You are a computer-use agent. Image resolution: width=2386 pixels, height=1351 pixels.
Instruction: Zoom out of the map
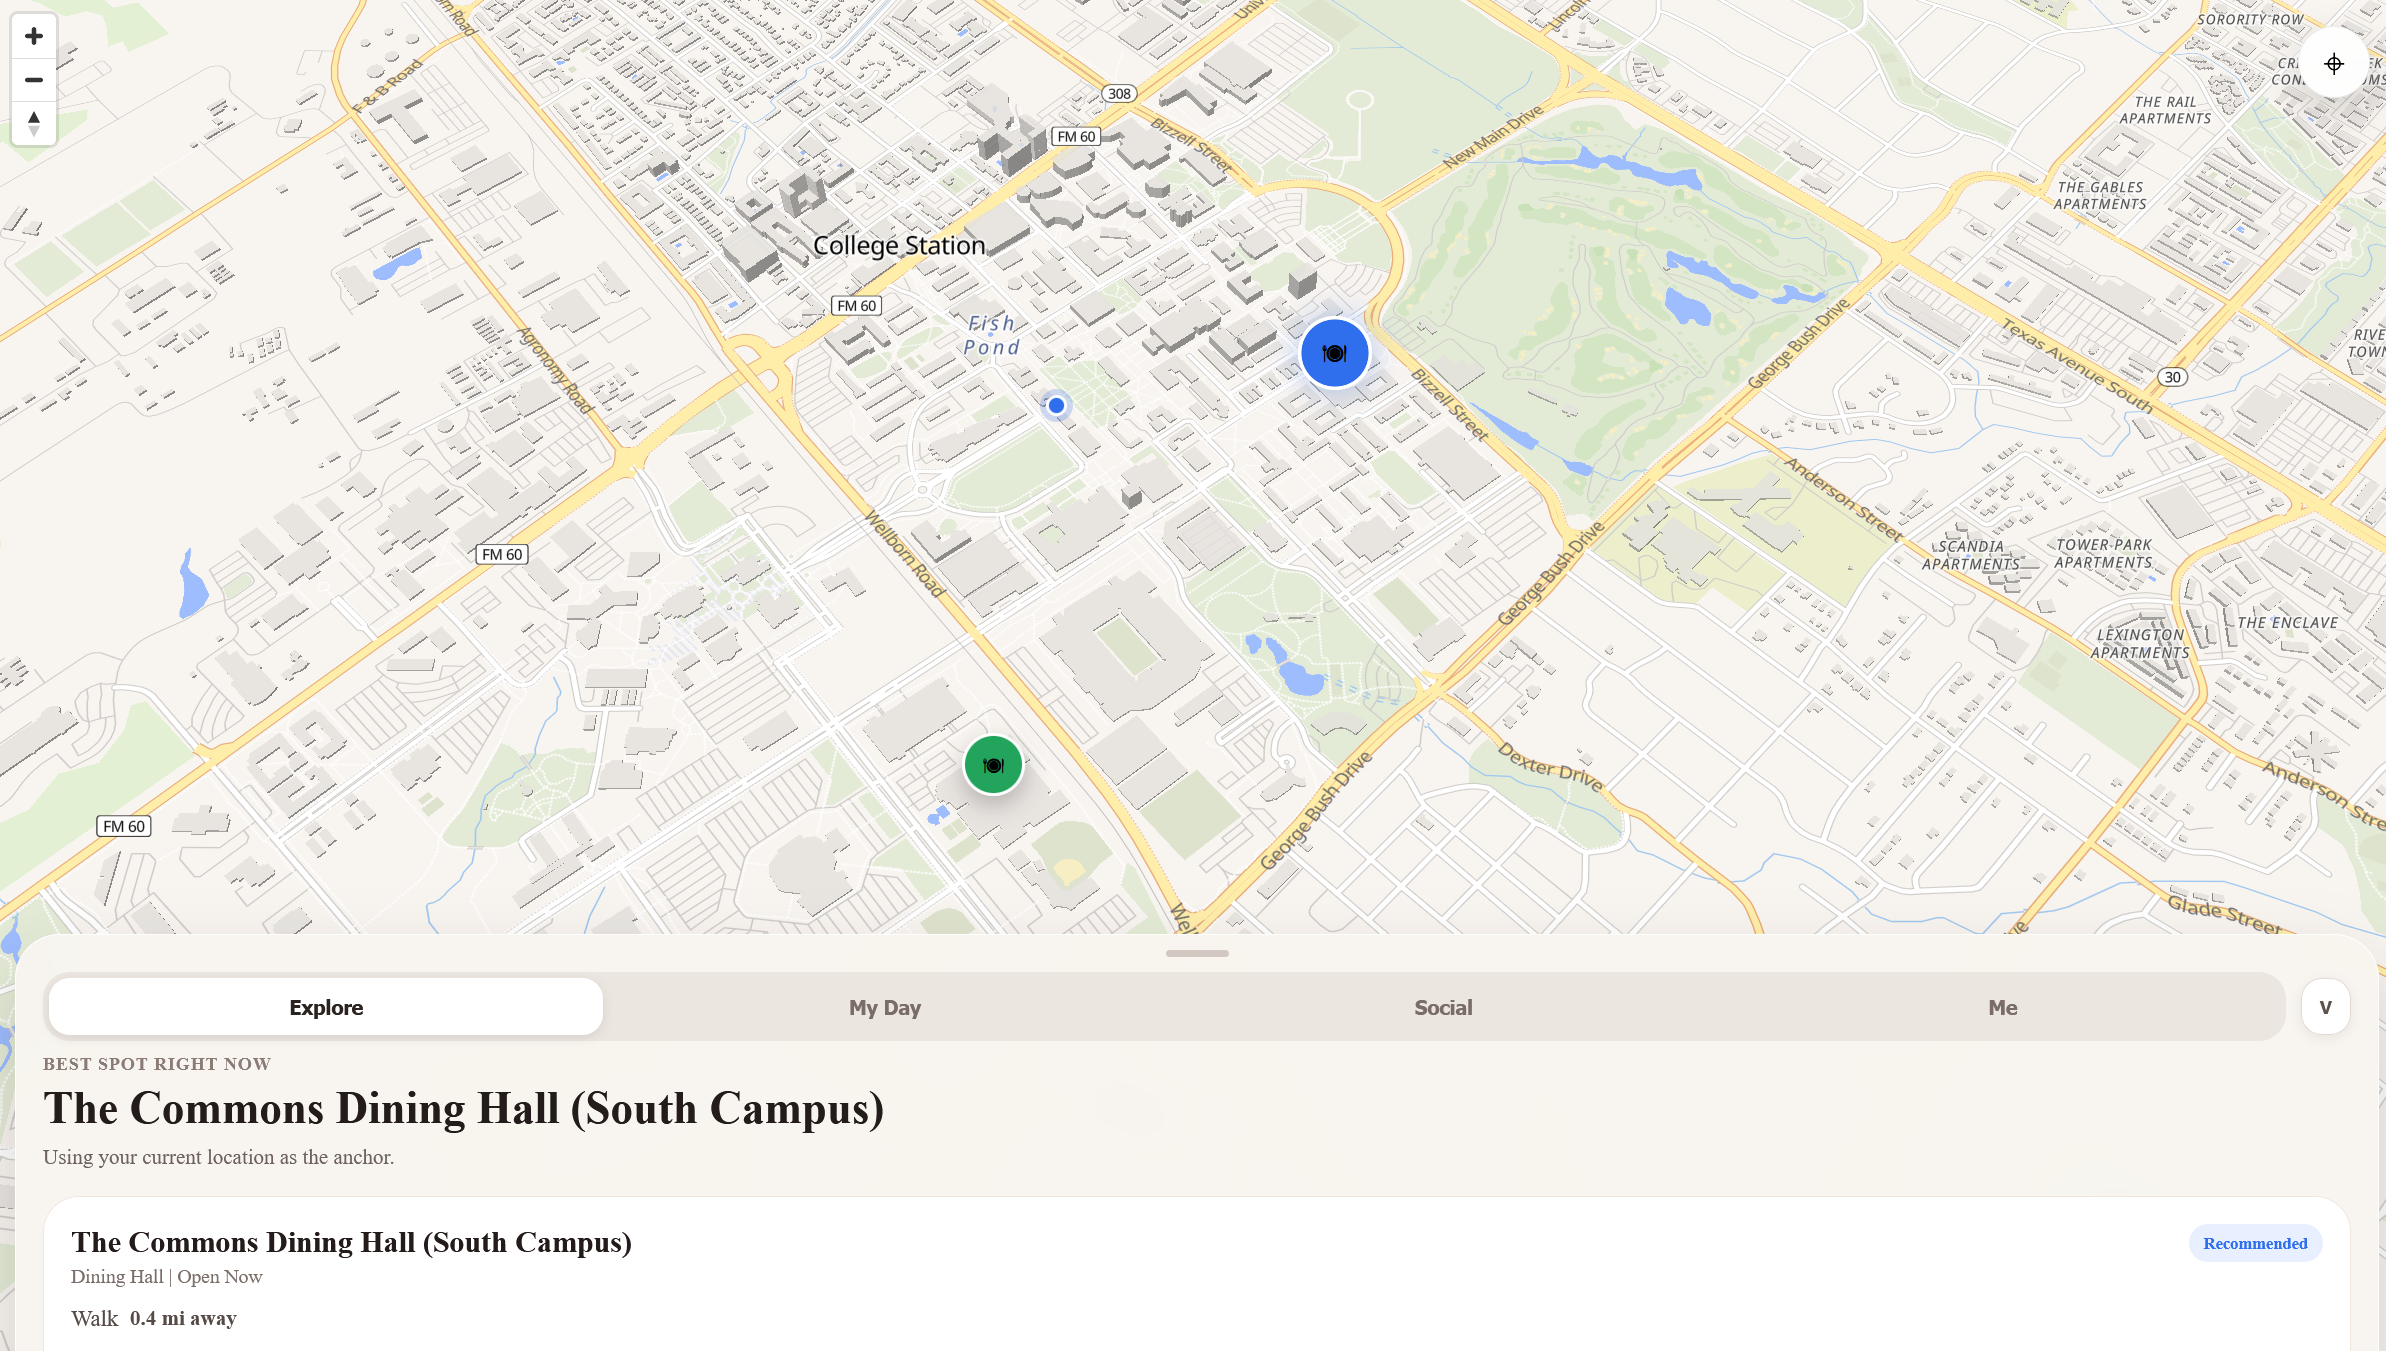(34, 80)
